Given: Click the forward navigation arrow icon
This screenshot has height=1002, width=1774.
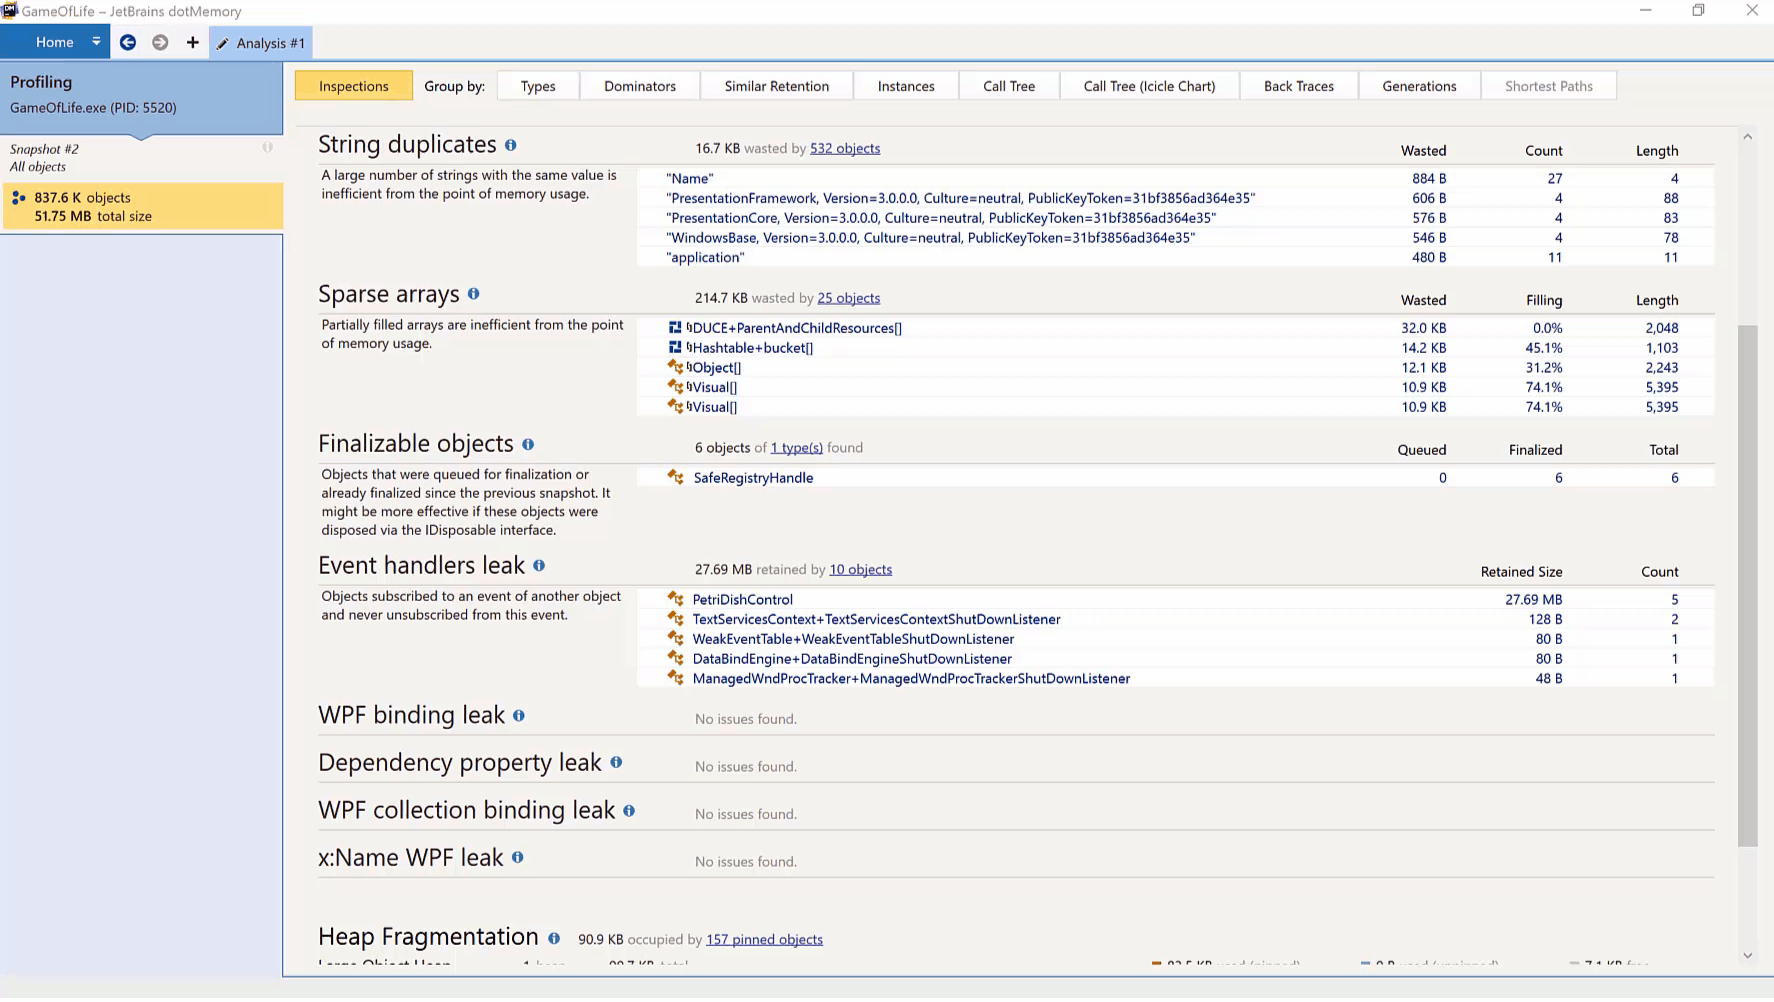Looking at the screenshot, I should coord(160,42).
